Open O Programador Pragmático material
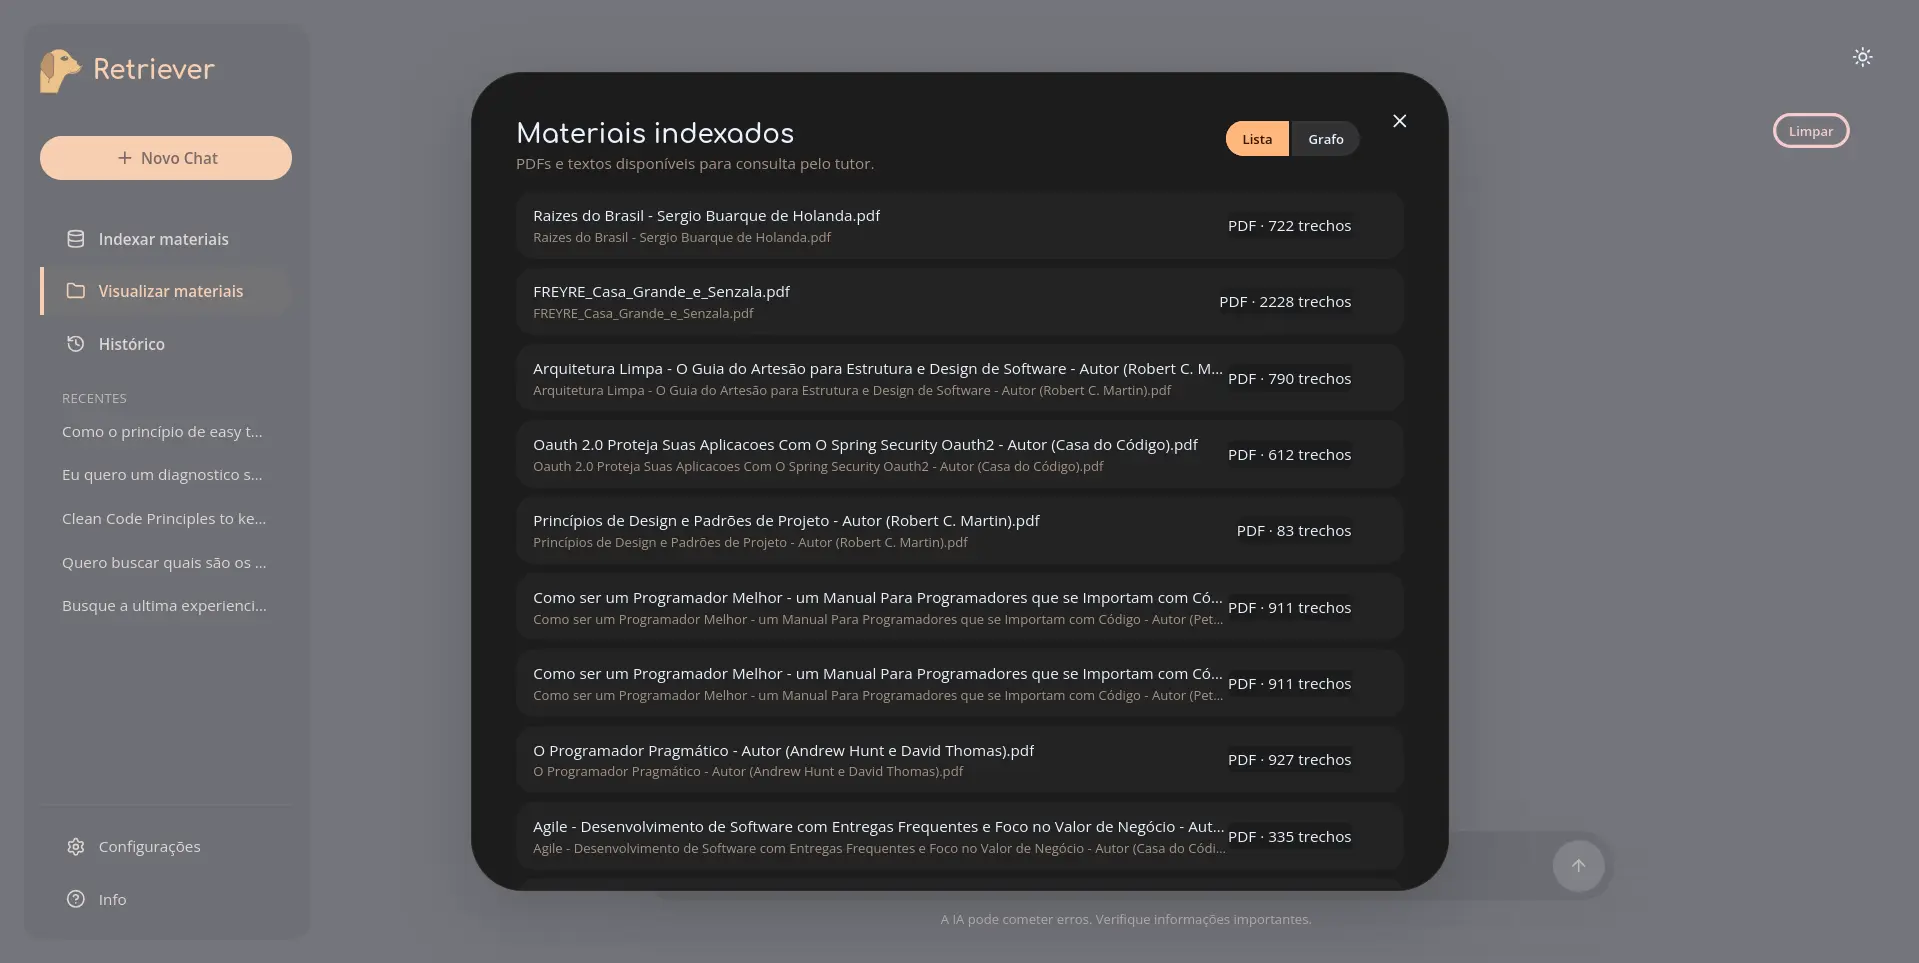1919x963 pixels. point(959,760)
